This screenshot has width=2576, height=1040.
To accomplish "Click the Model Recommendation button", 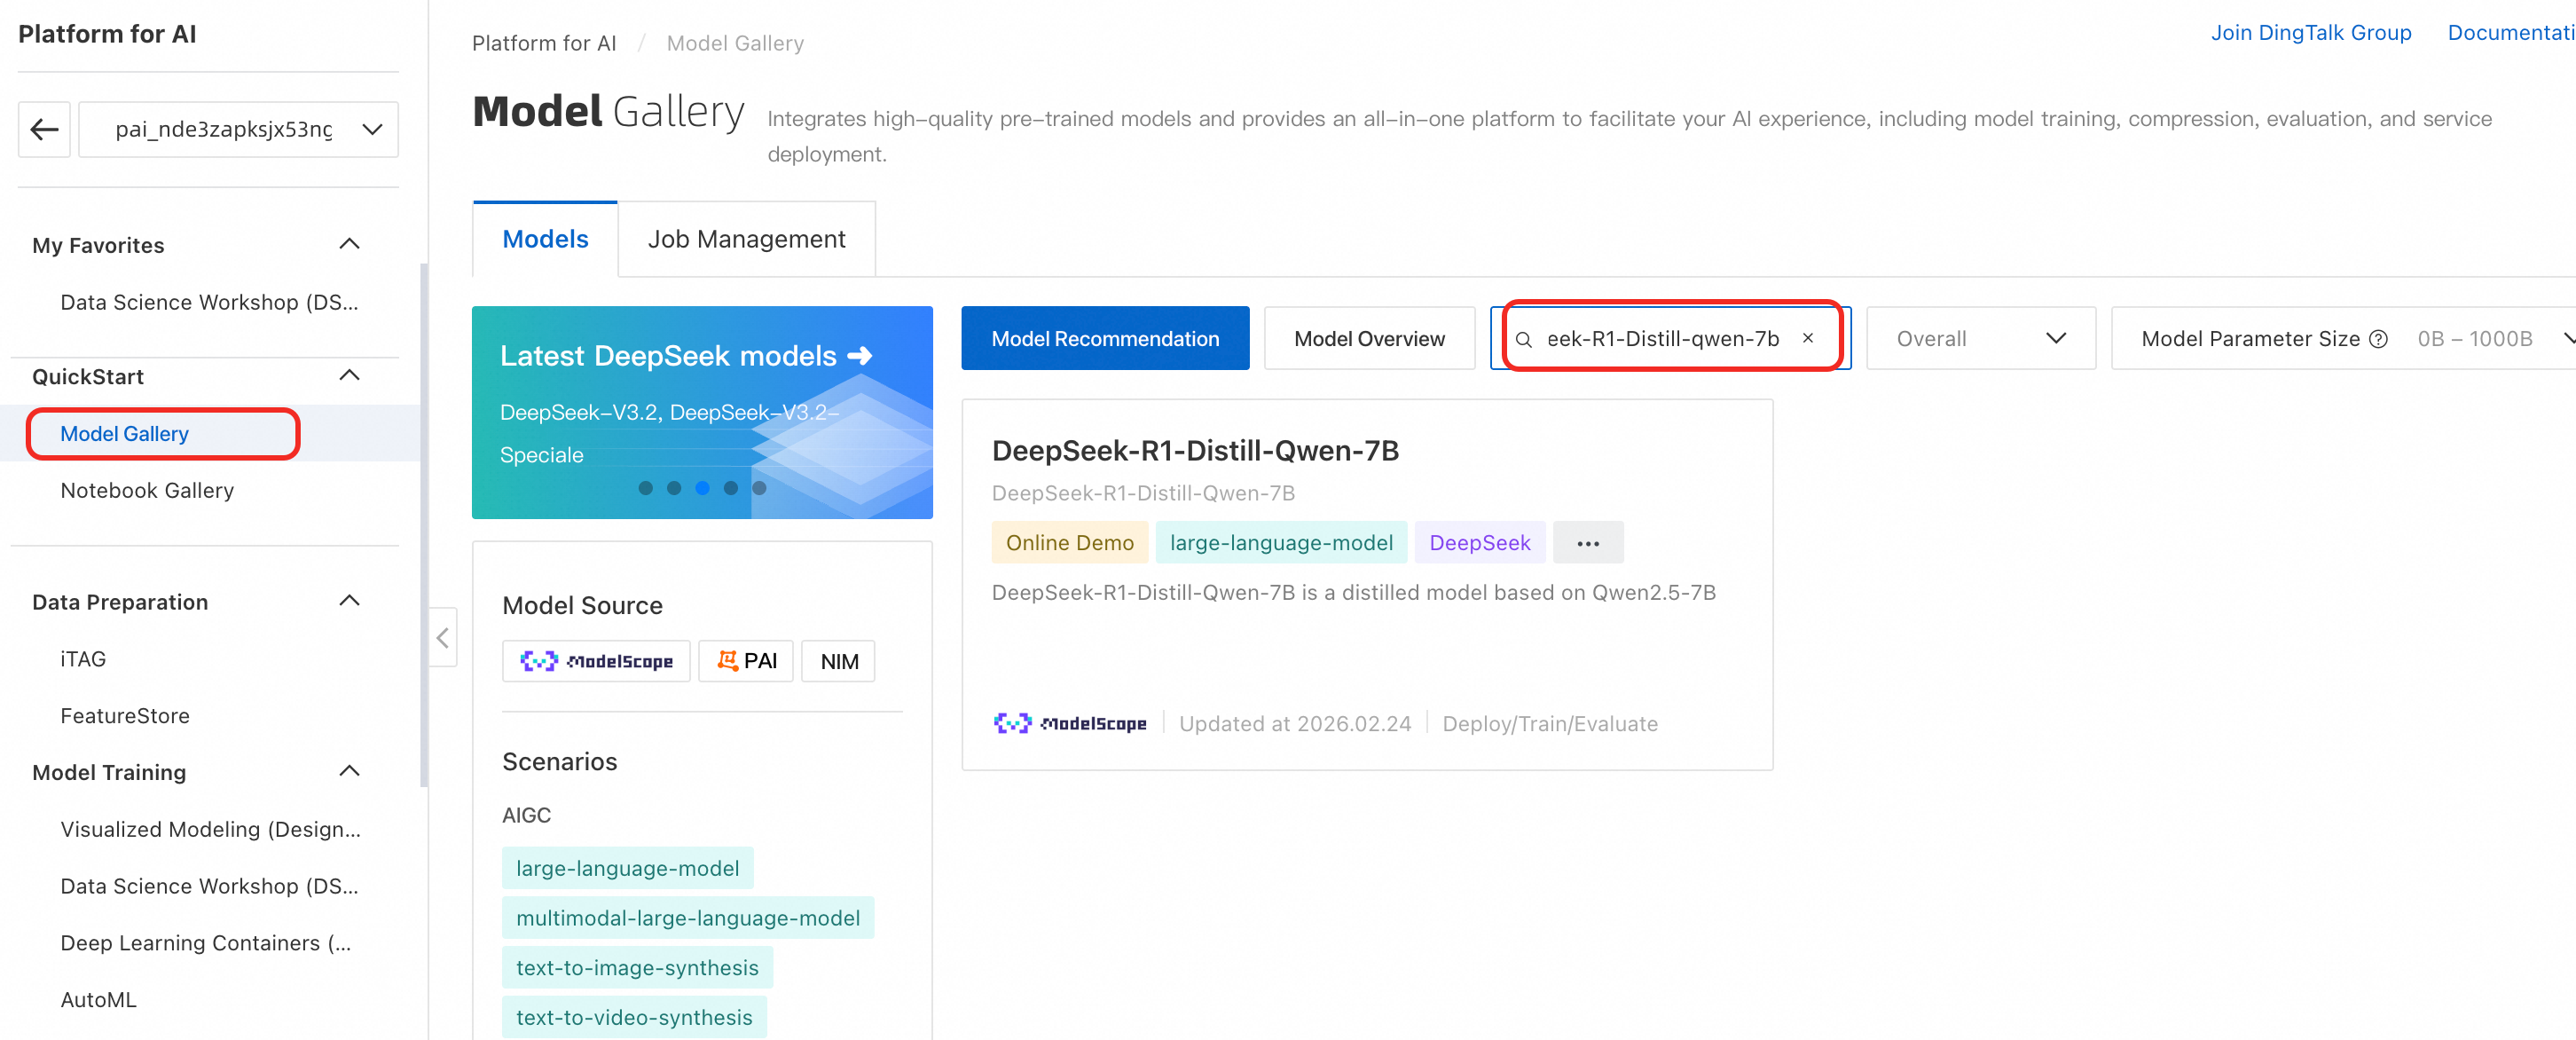I will tap(1105, 338).
